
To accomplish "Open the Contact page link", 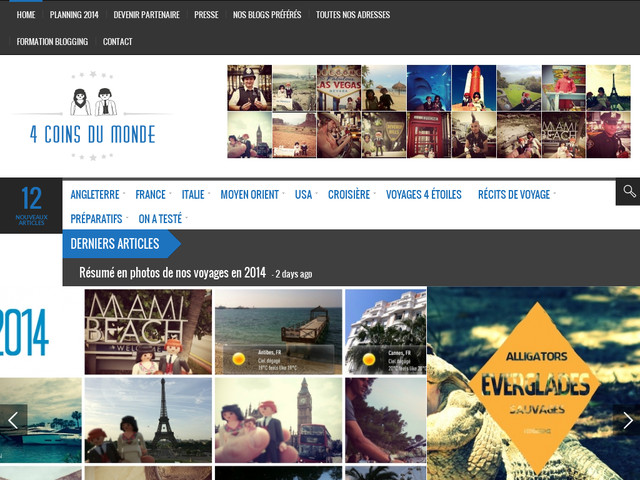I will coord(117,42).
